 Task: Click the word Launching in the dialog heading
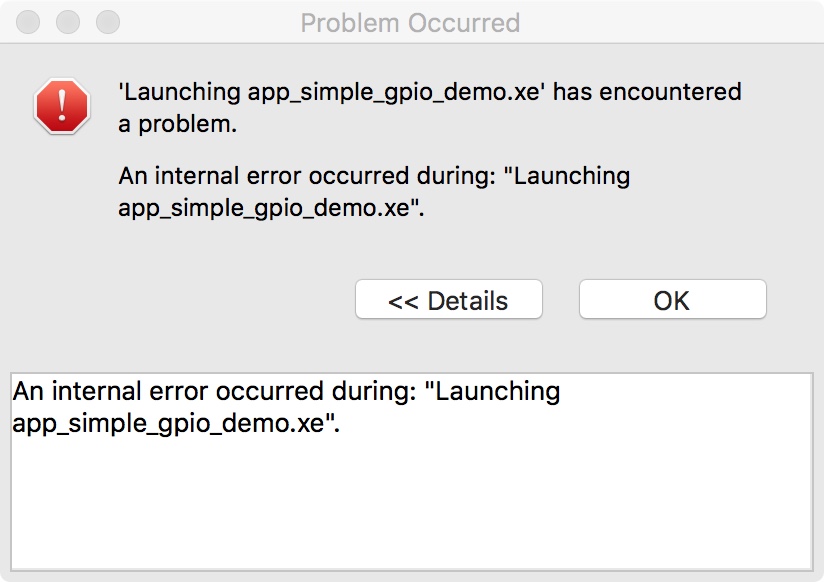182,93
